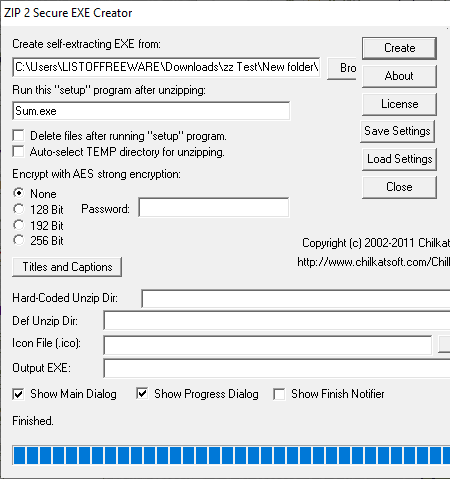Open the About dialog
450x479 pixels.
coord(399,76)
